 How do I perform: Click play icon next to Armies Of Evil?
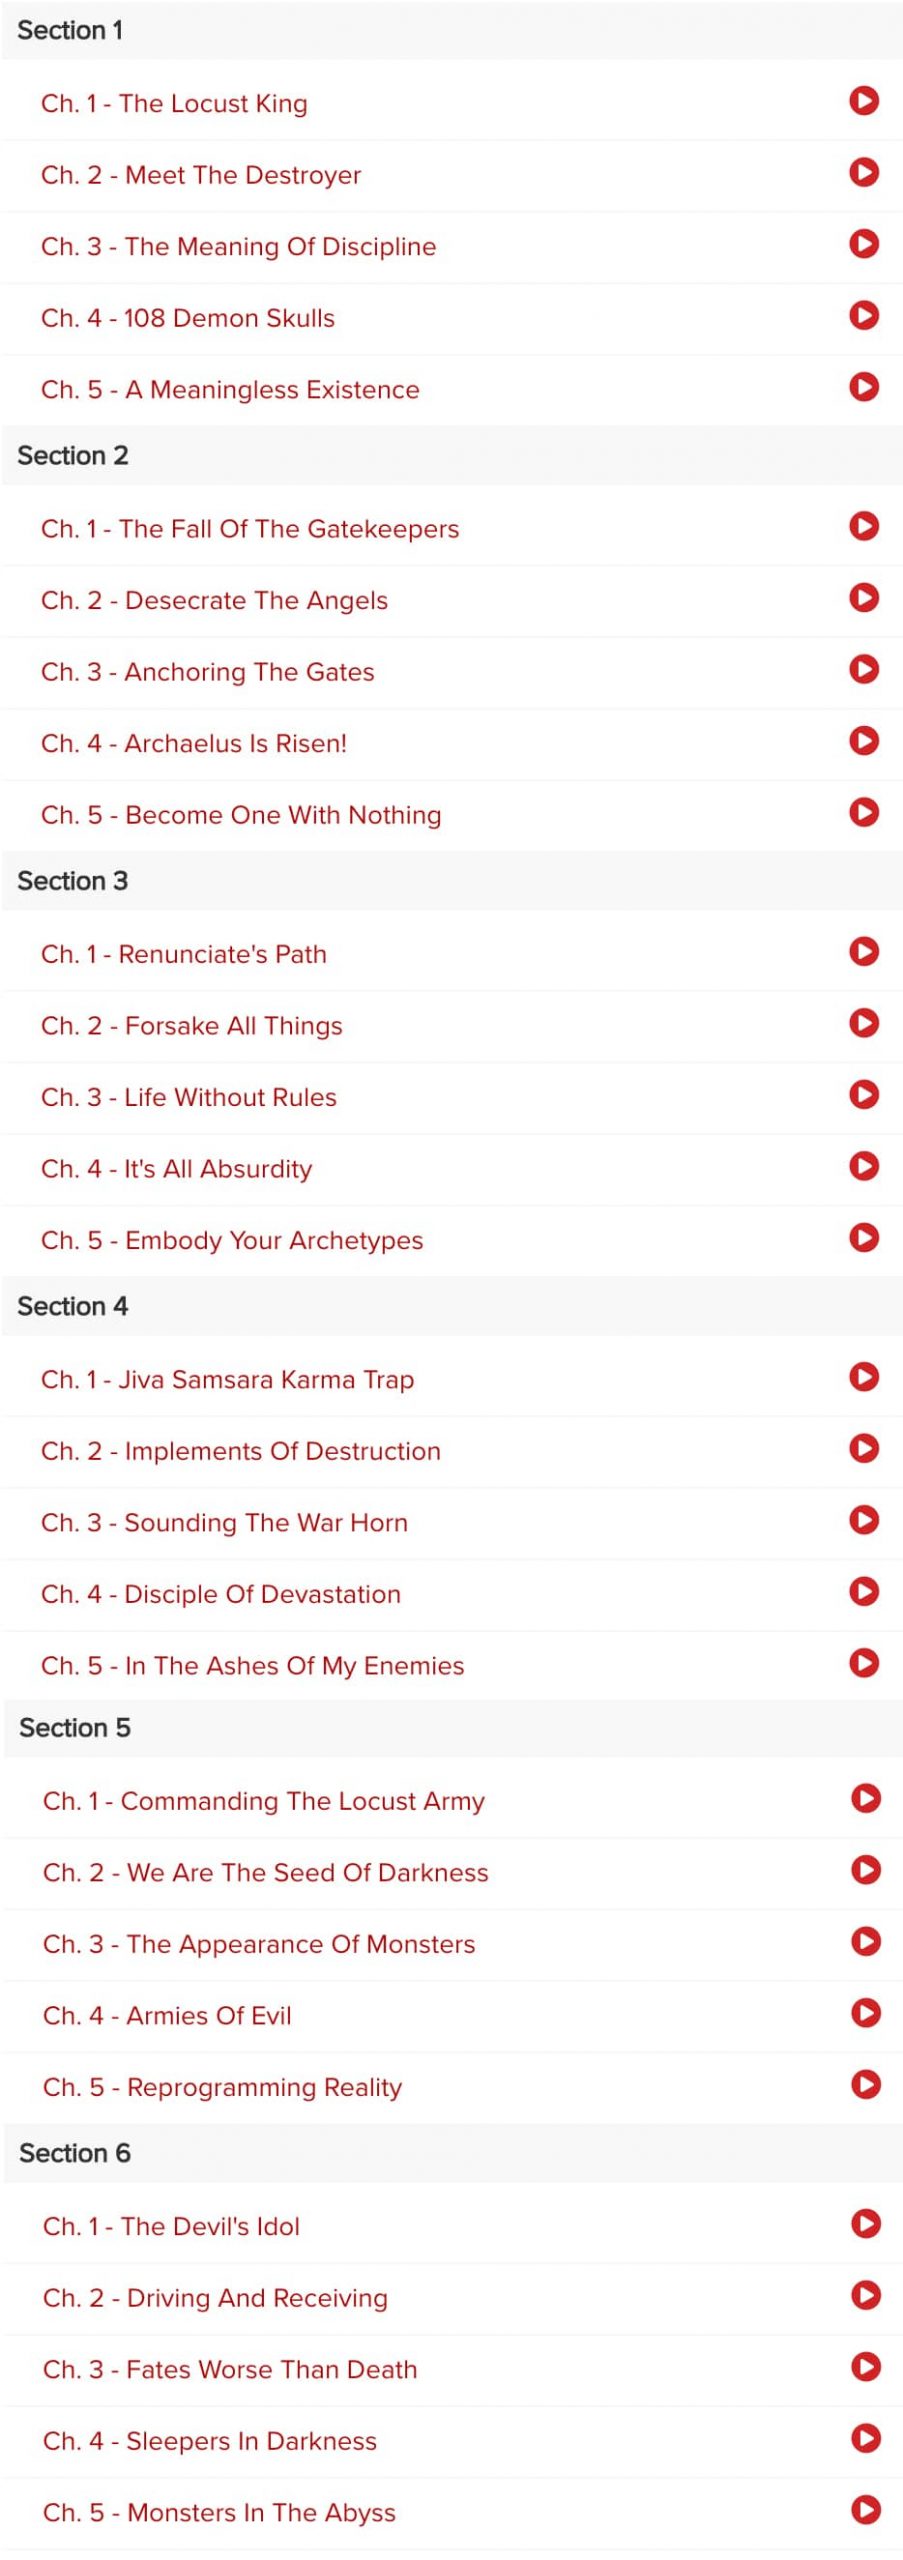[866, 2013]
